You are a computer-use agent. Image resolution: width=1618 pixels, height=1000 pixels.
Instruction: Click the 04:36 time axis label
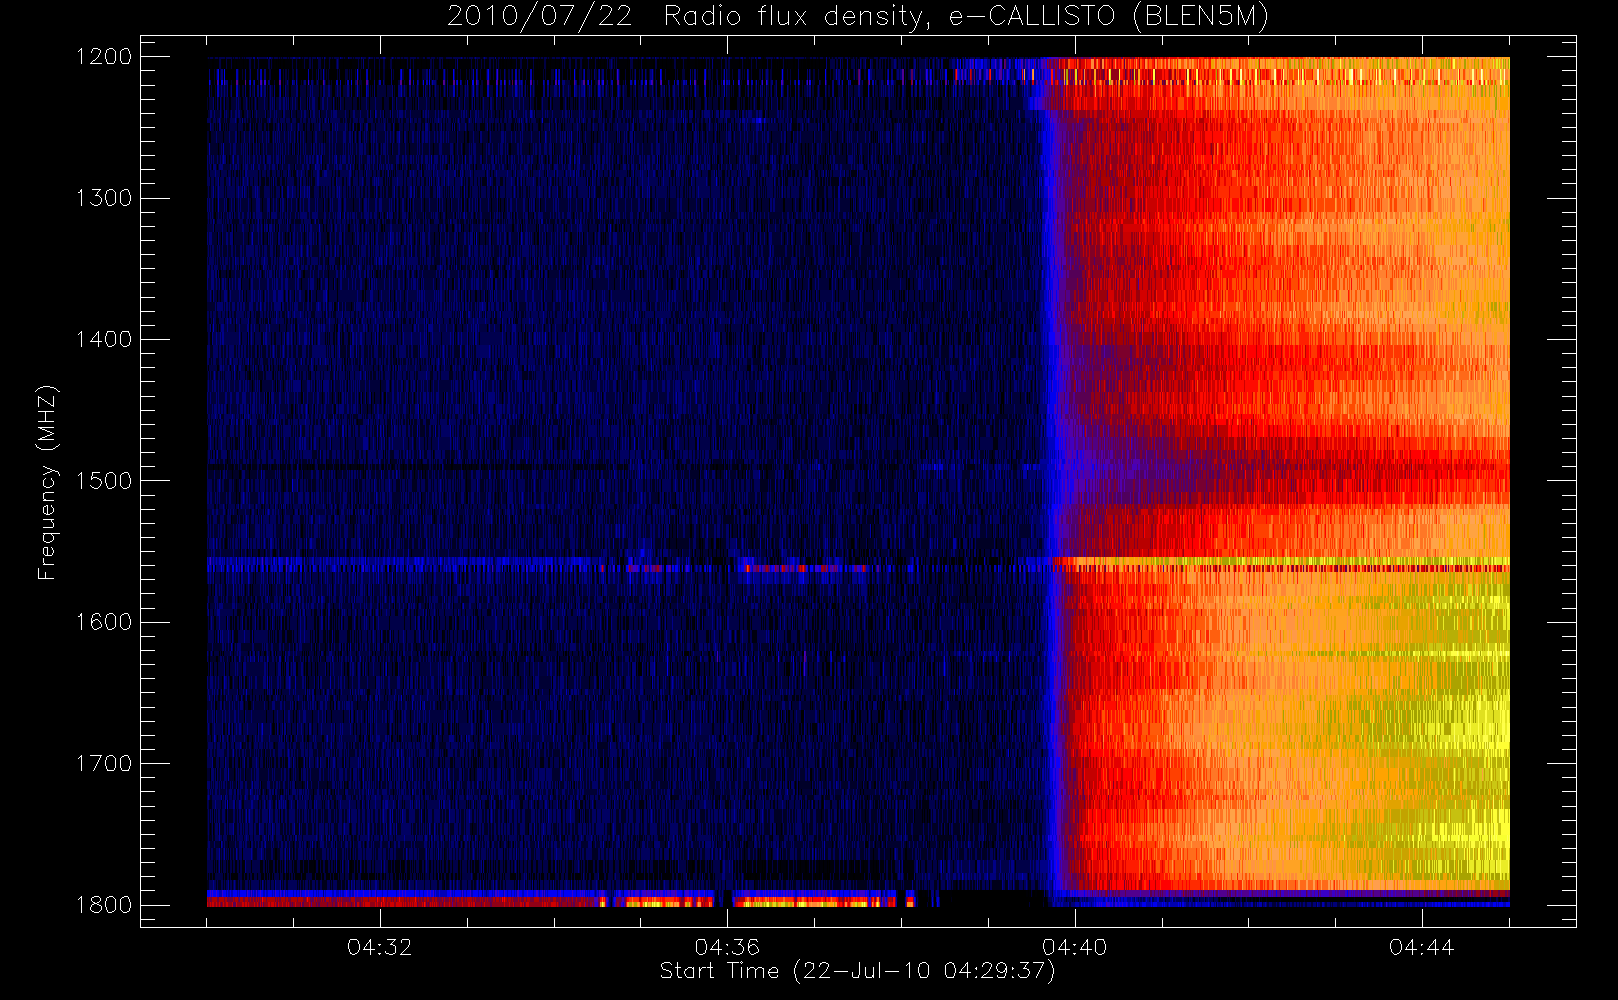[727, 947]
